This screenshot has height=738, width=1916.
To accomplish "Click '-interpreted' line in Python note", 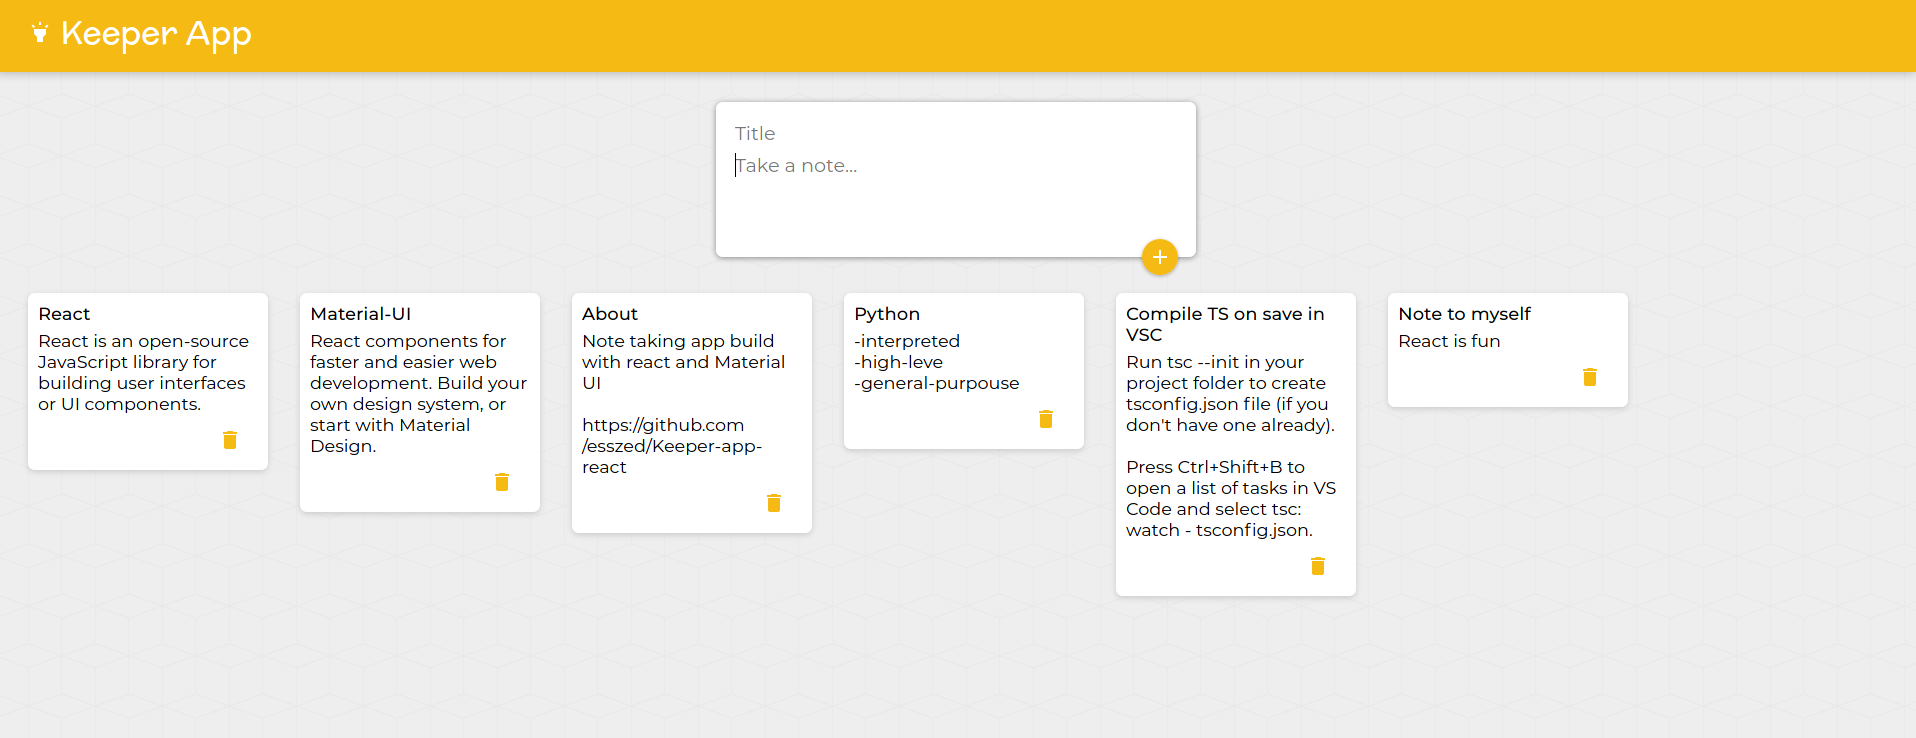I will (x=907, y=341).
